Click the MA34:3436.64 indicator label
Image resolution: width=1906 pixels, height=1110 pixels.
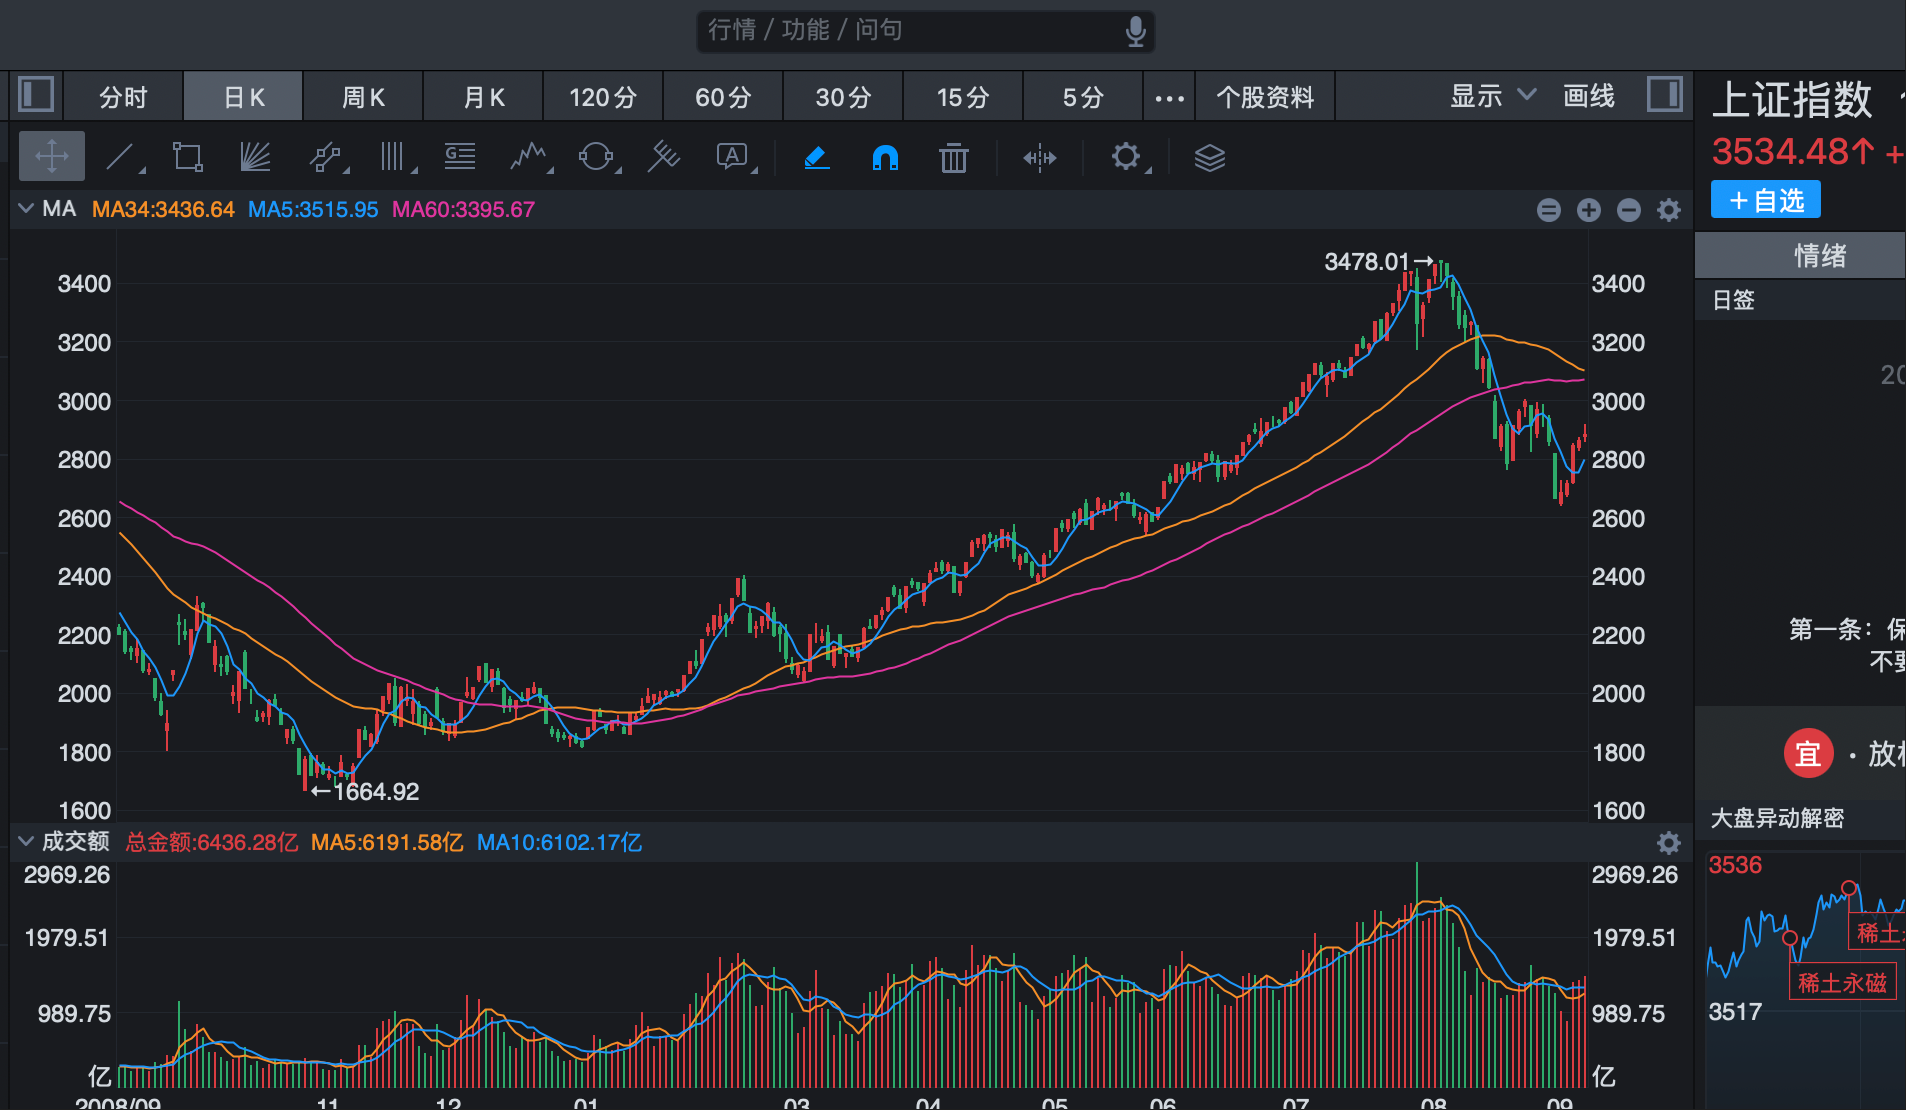pyautogui.click(x=163, y=209)
